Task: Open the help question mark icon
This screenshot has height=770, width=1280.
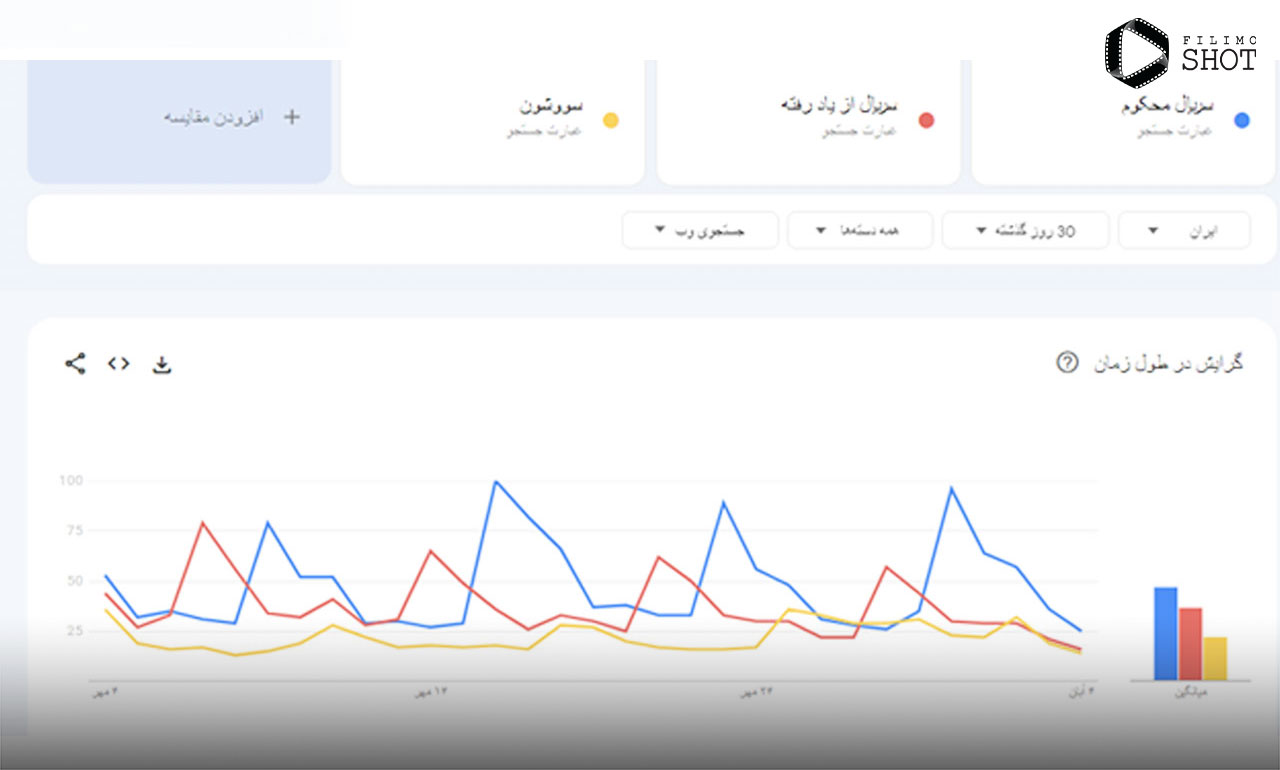Action: point(1067,362)
